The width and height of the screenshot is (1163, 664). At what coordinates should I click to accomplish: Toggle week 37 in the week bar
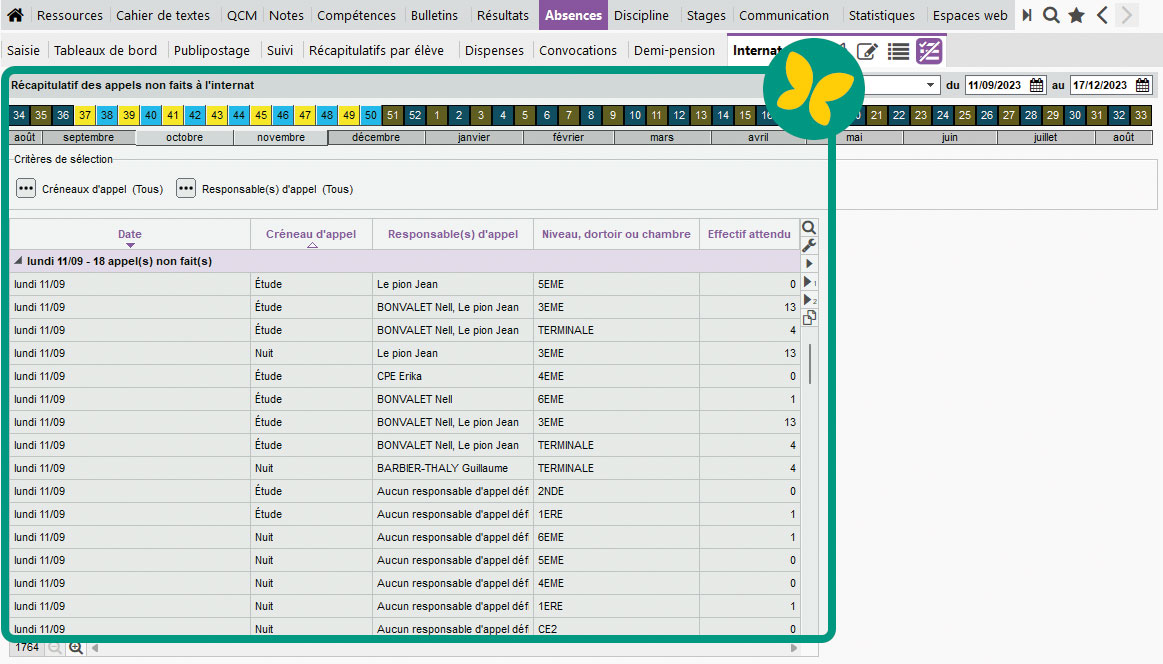[85, 115]
